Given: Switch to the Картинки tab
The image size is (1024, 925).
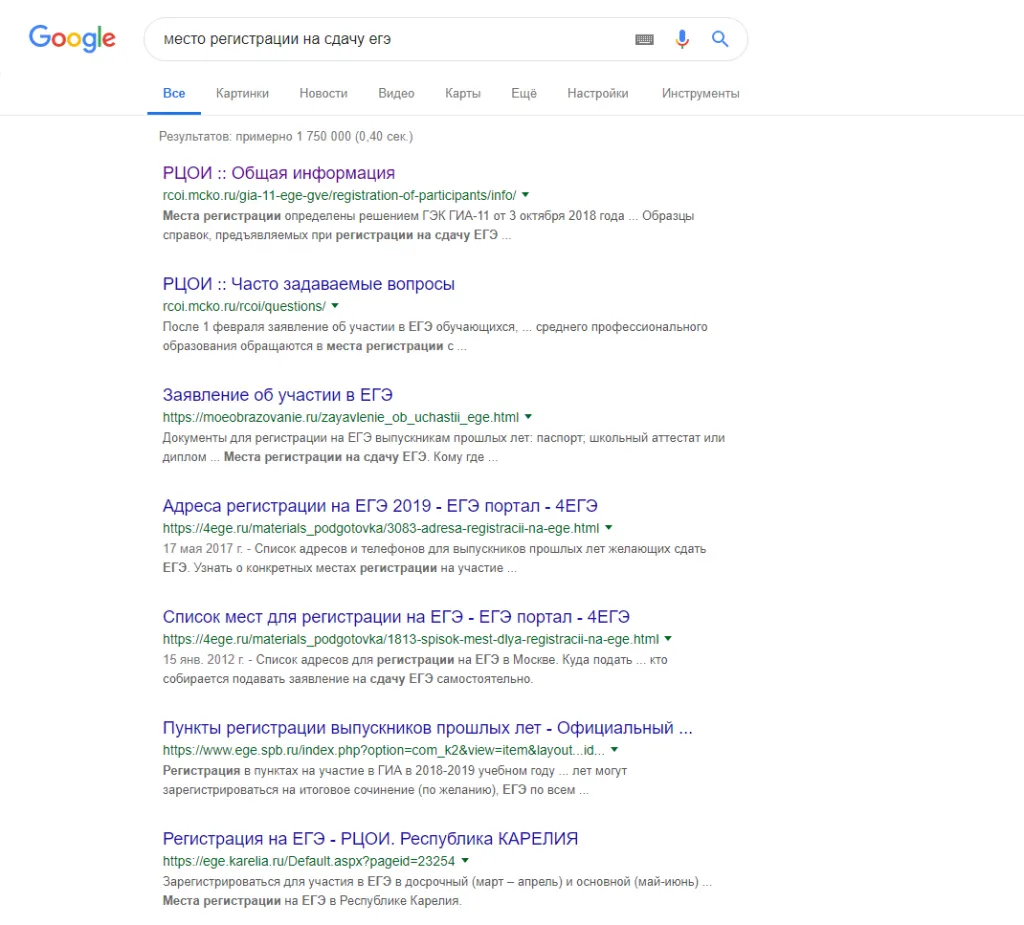Looking at the screenshot, I should (x=242, y=93).
